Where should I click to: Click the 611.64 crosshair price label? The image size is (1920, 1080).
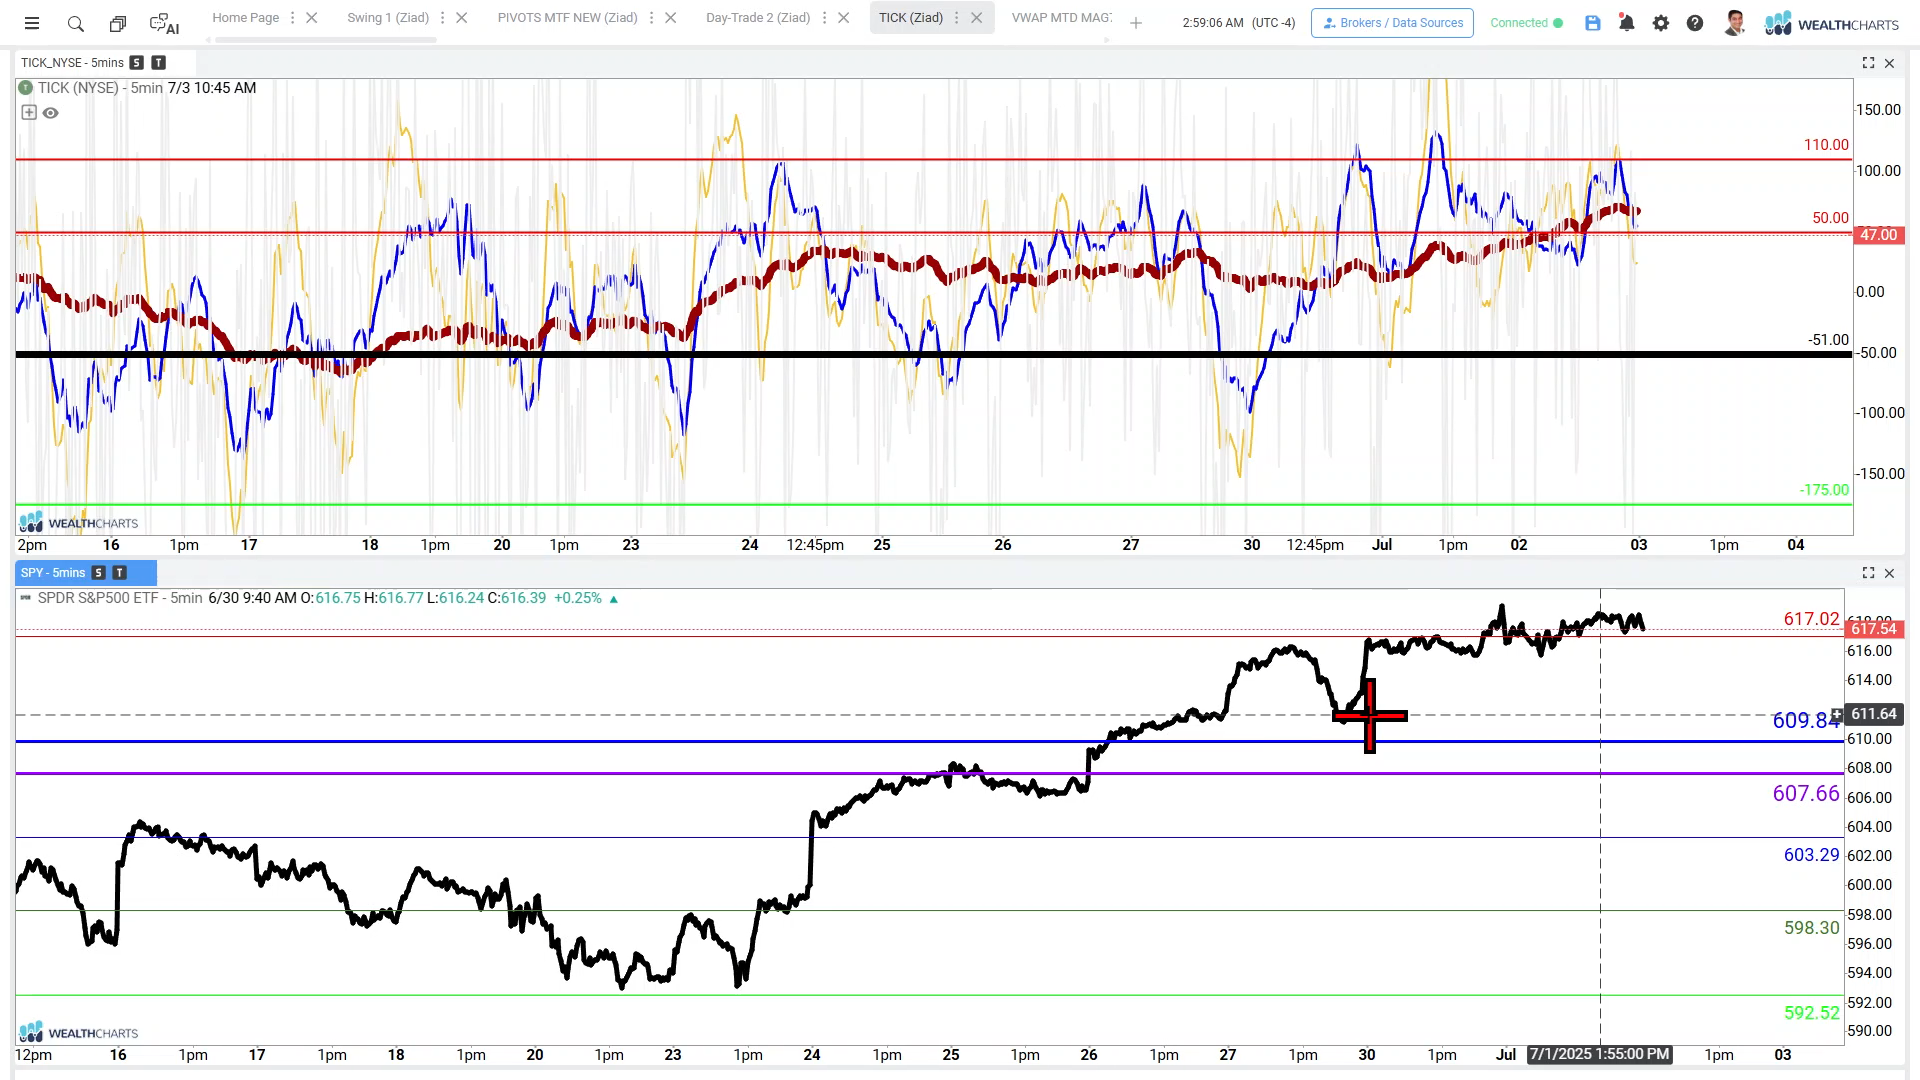[1873, 714]
